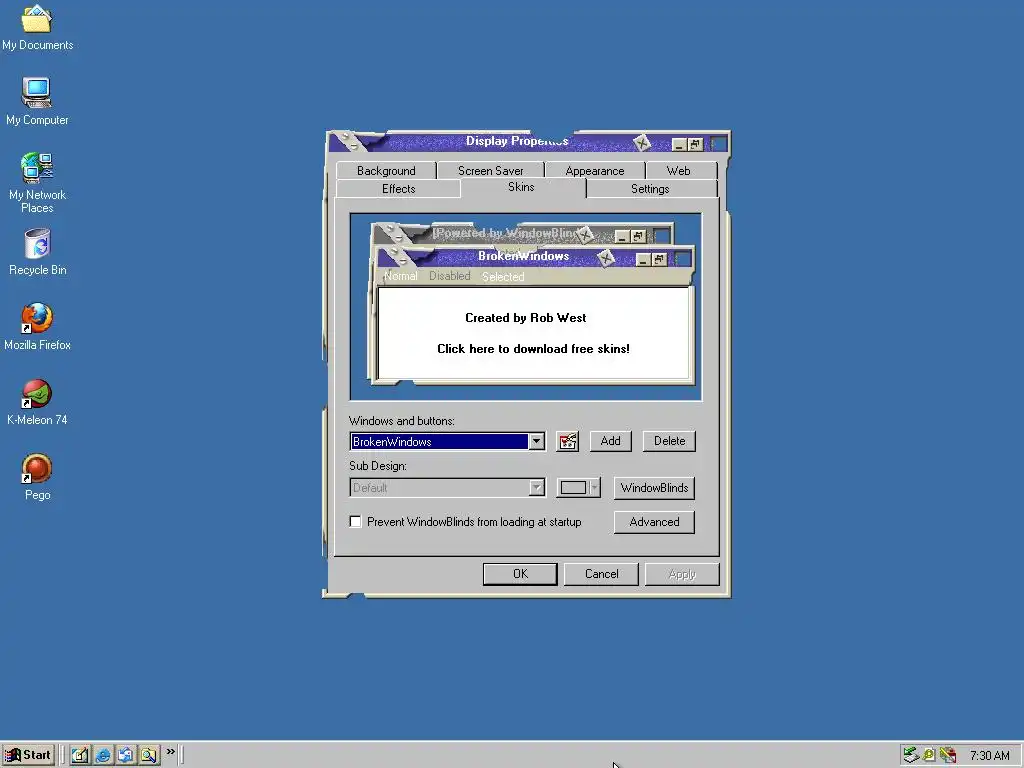Click the magnifier quick launch icon

point(149,755)
